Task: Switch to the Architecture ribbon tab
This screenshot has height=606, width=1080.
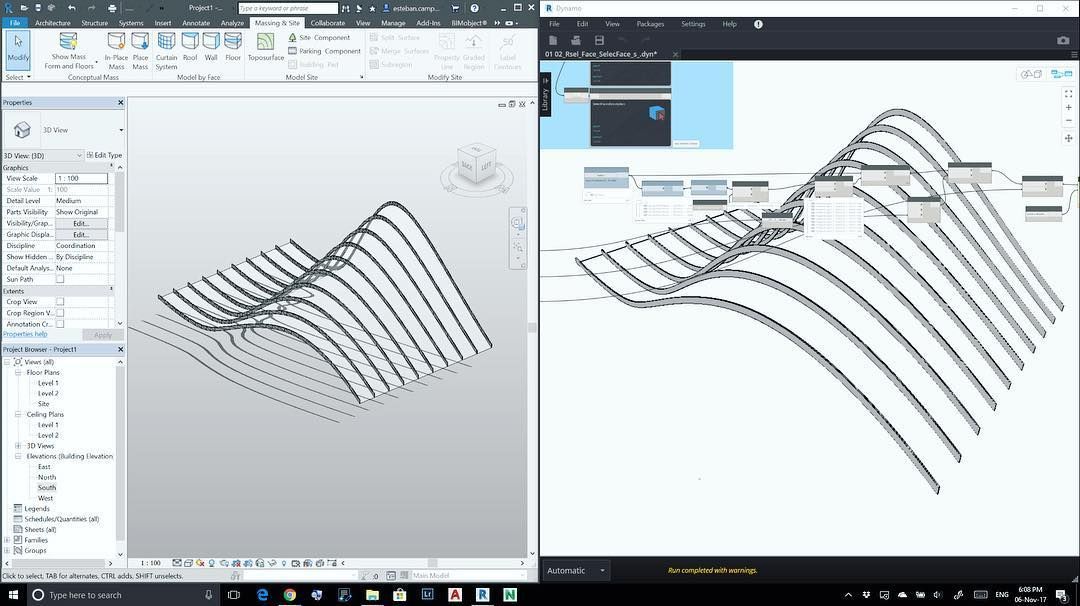Action: pyautogui.click(x=52, y=23)
